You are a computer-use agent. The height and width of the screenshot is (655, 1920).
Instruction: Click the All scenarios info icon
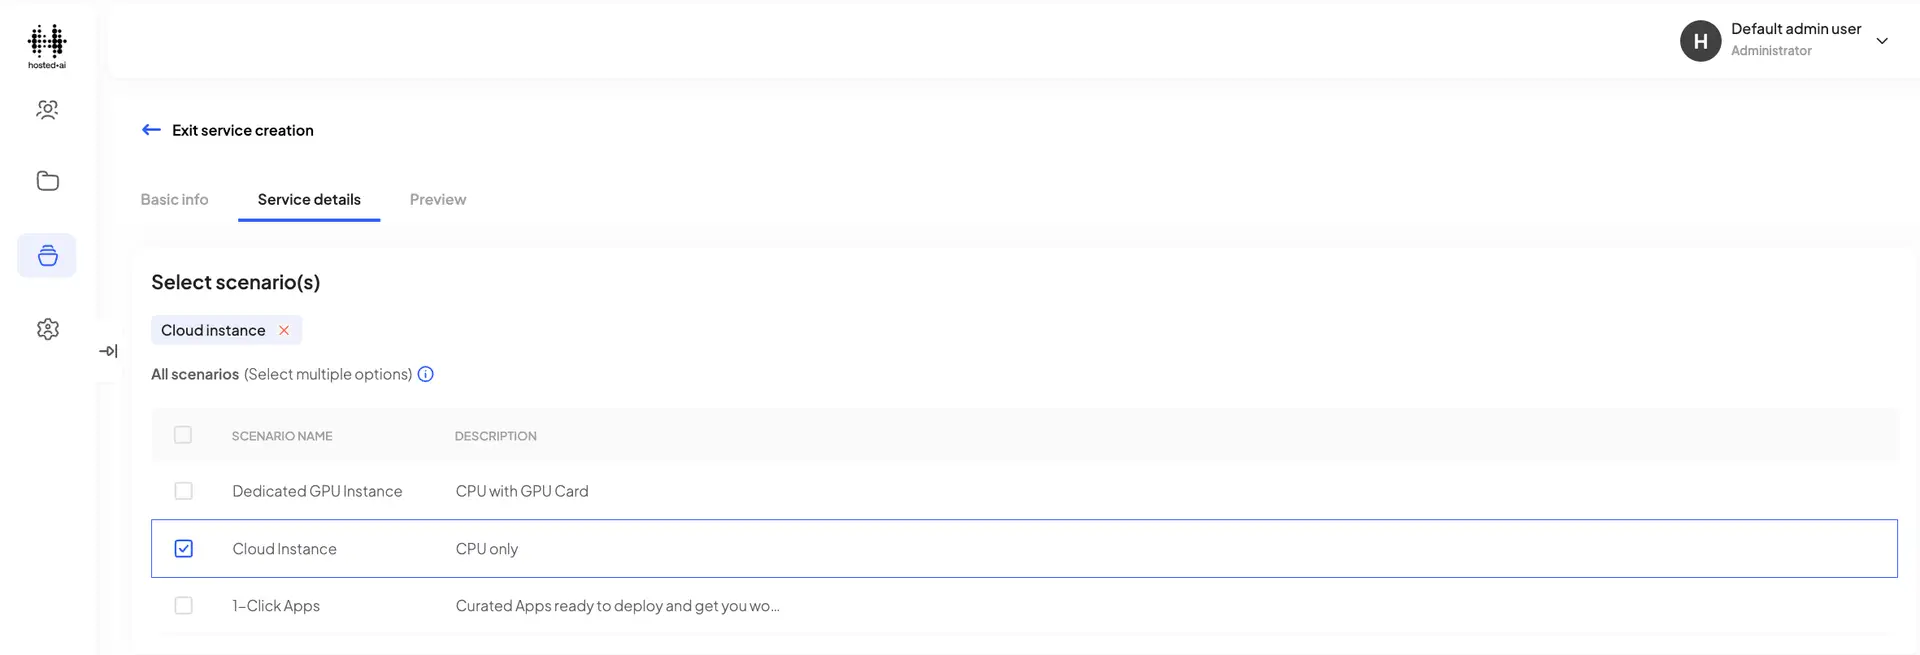(425, 374)
